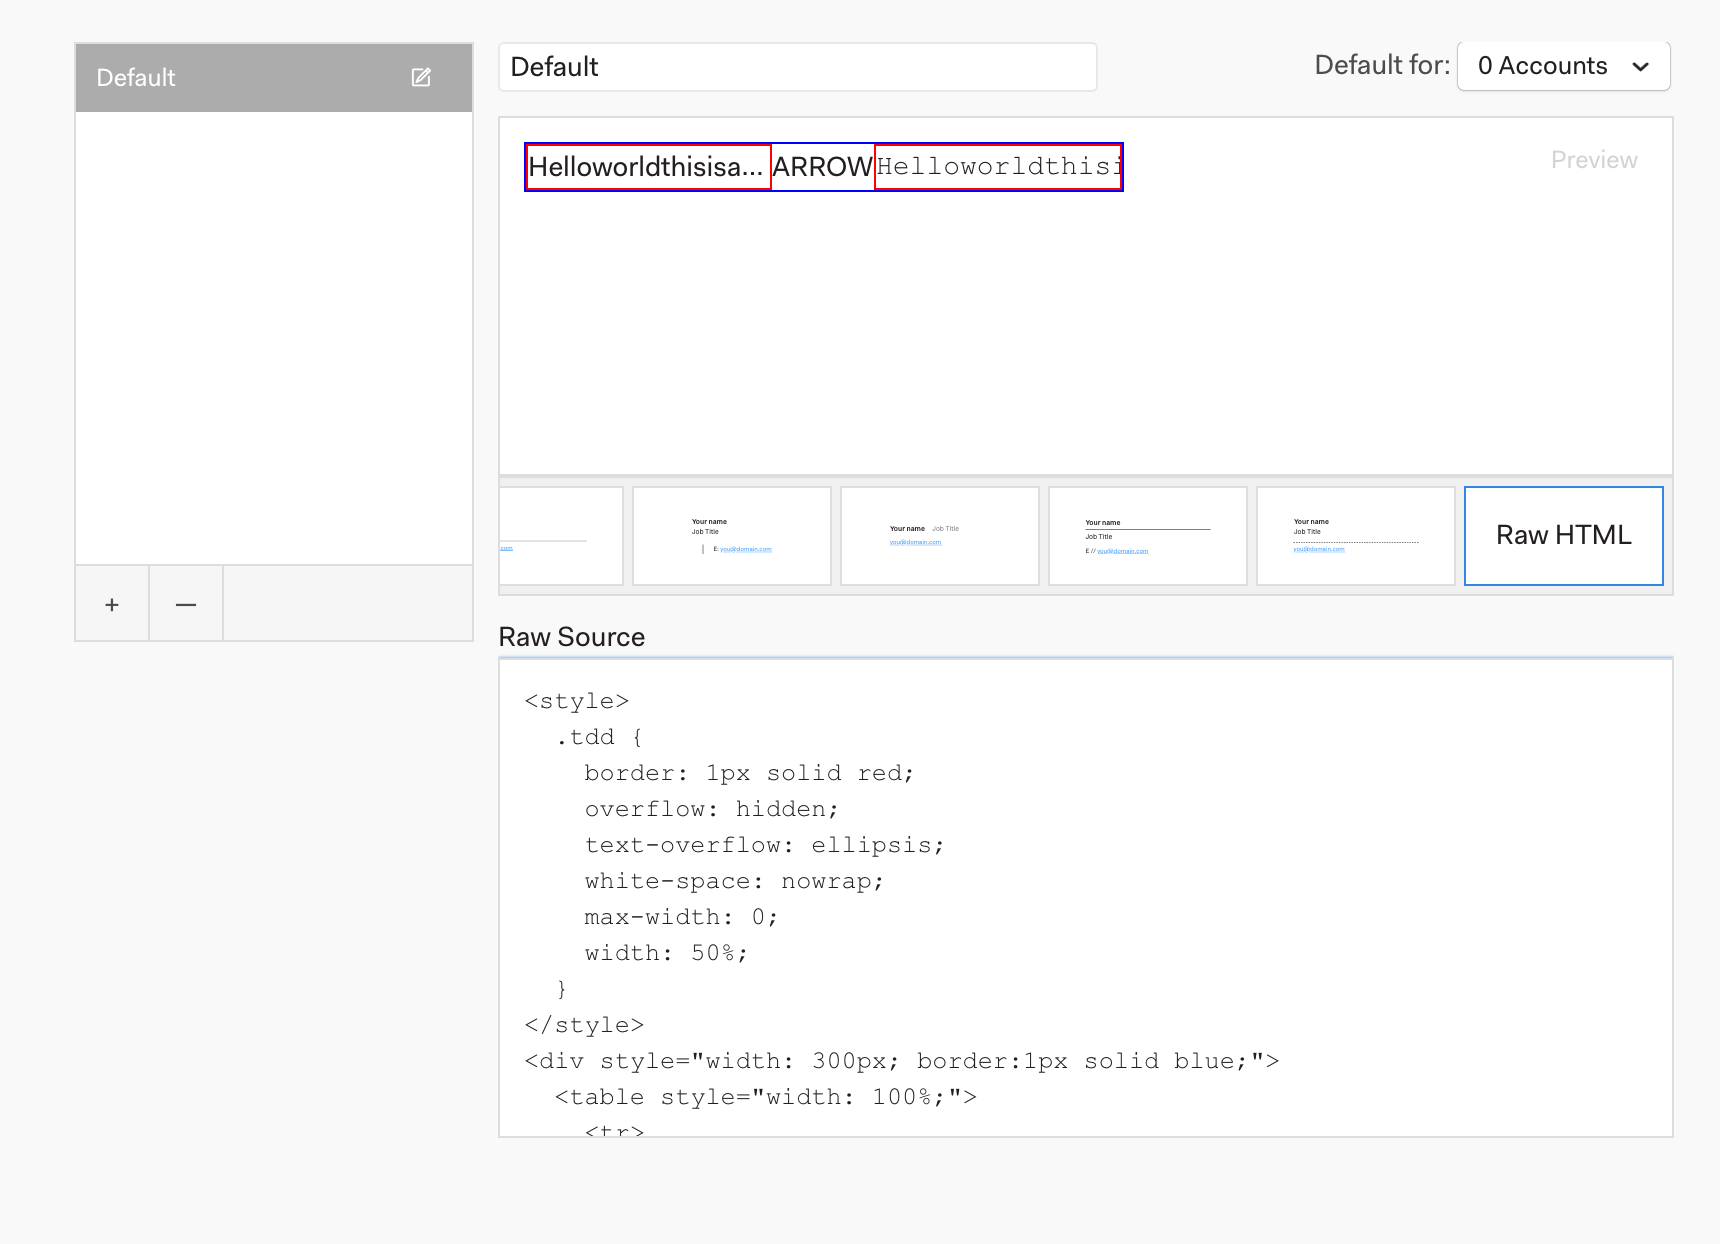Click the 'Helloworldthisisa...' cell in preview
Image resolution: width=1720 pixels, height=1244 pixels.
coord(648,167)
